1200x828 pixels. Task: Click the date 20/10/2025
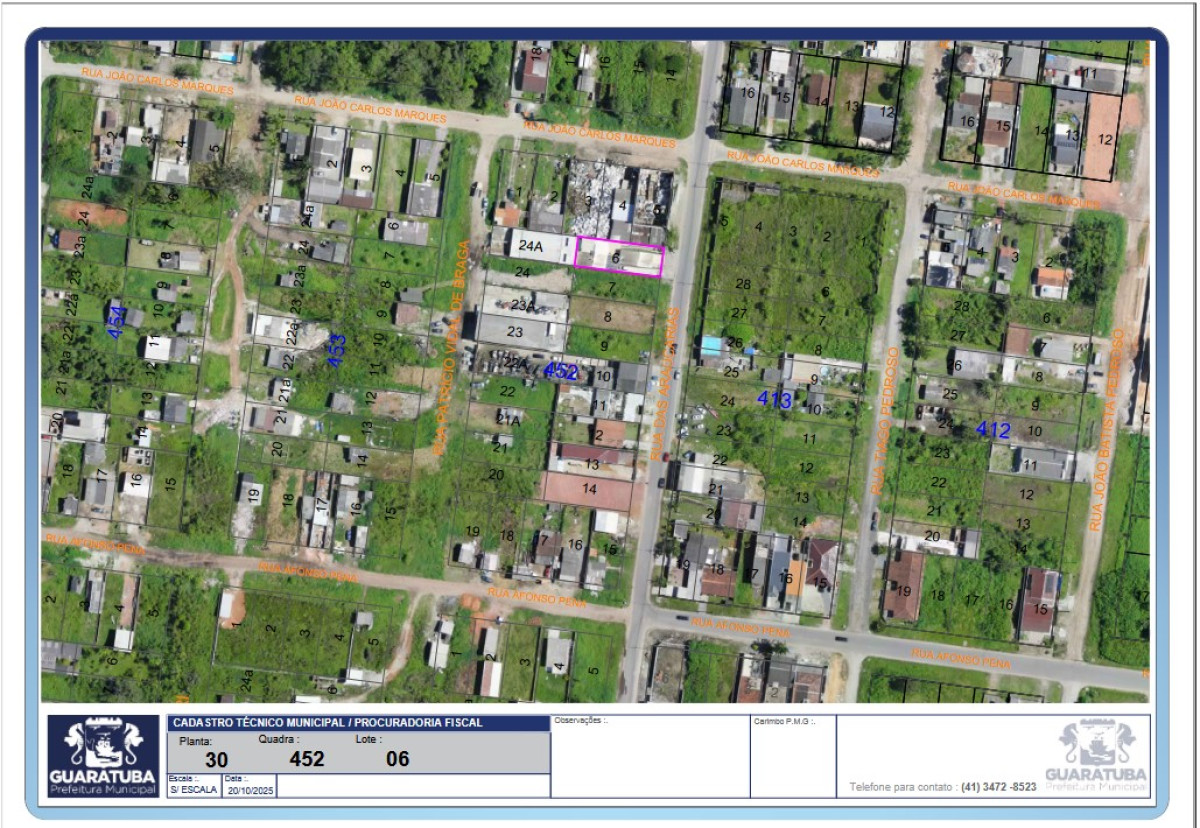(x=249, y=789)
